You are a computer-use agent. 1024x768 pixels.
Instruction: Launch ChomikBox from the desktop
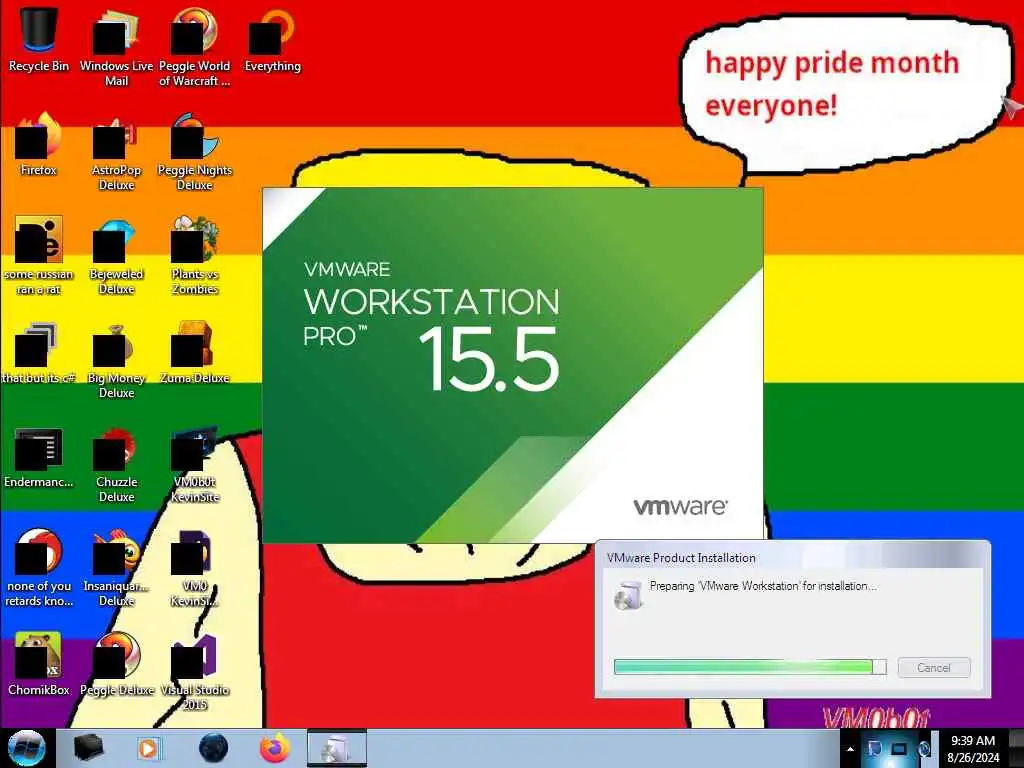[39, 663]
